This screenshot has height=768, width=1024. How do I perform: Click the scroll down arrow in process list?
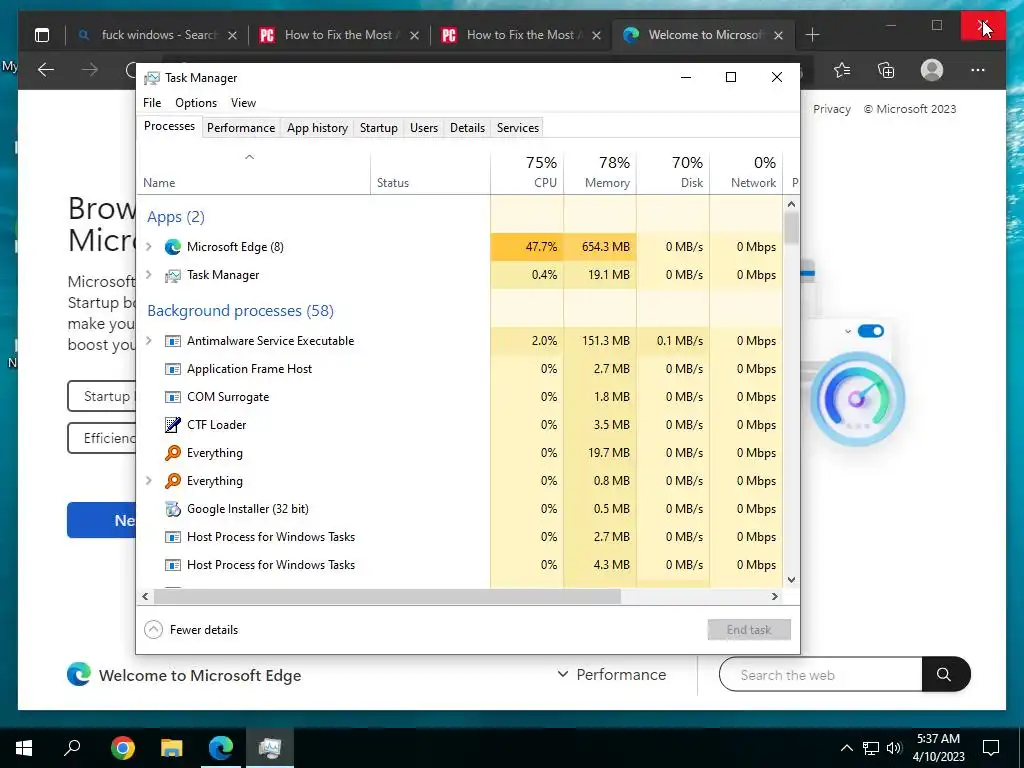pyautogui.click(x=792, y=580)
